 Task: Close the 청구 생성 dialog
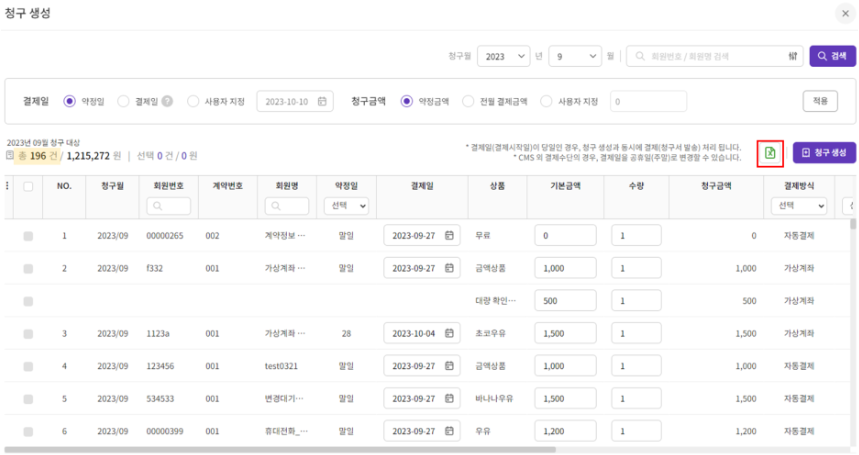coord(845,14)
